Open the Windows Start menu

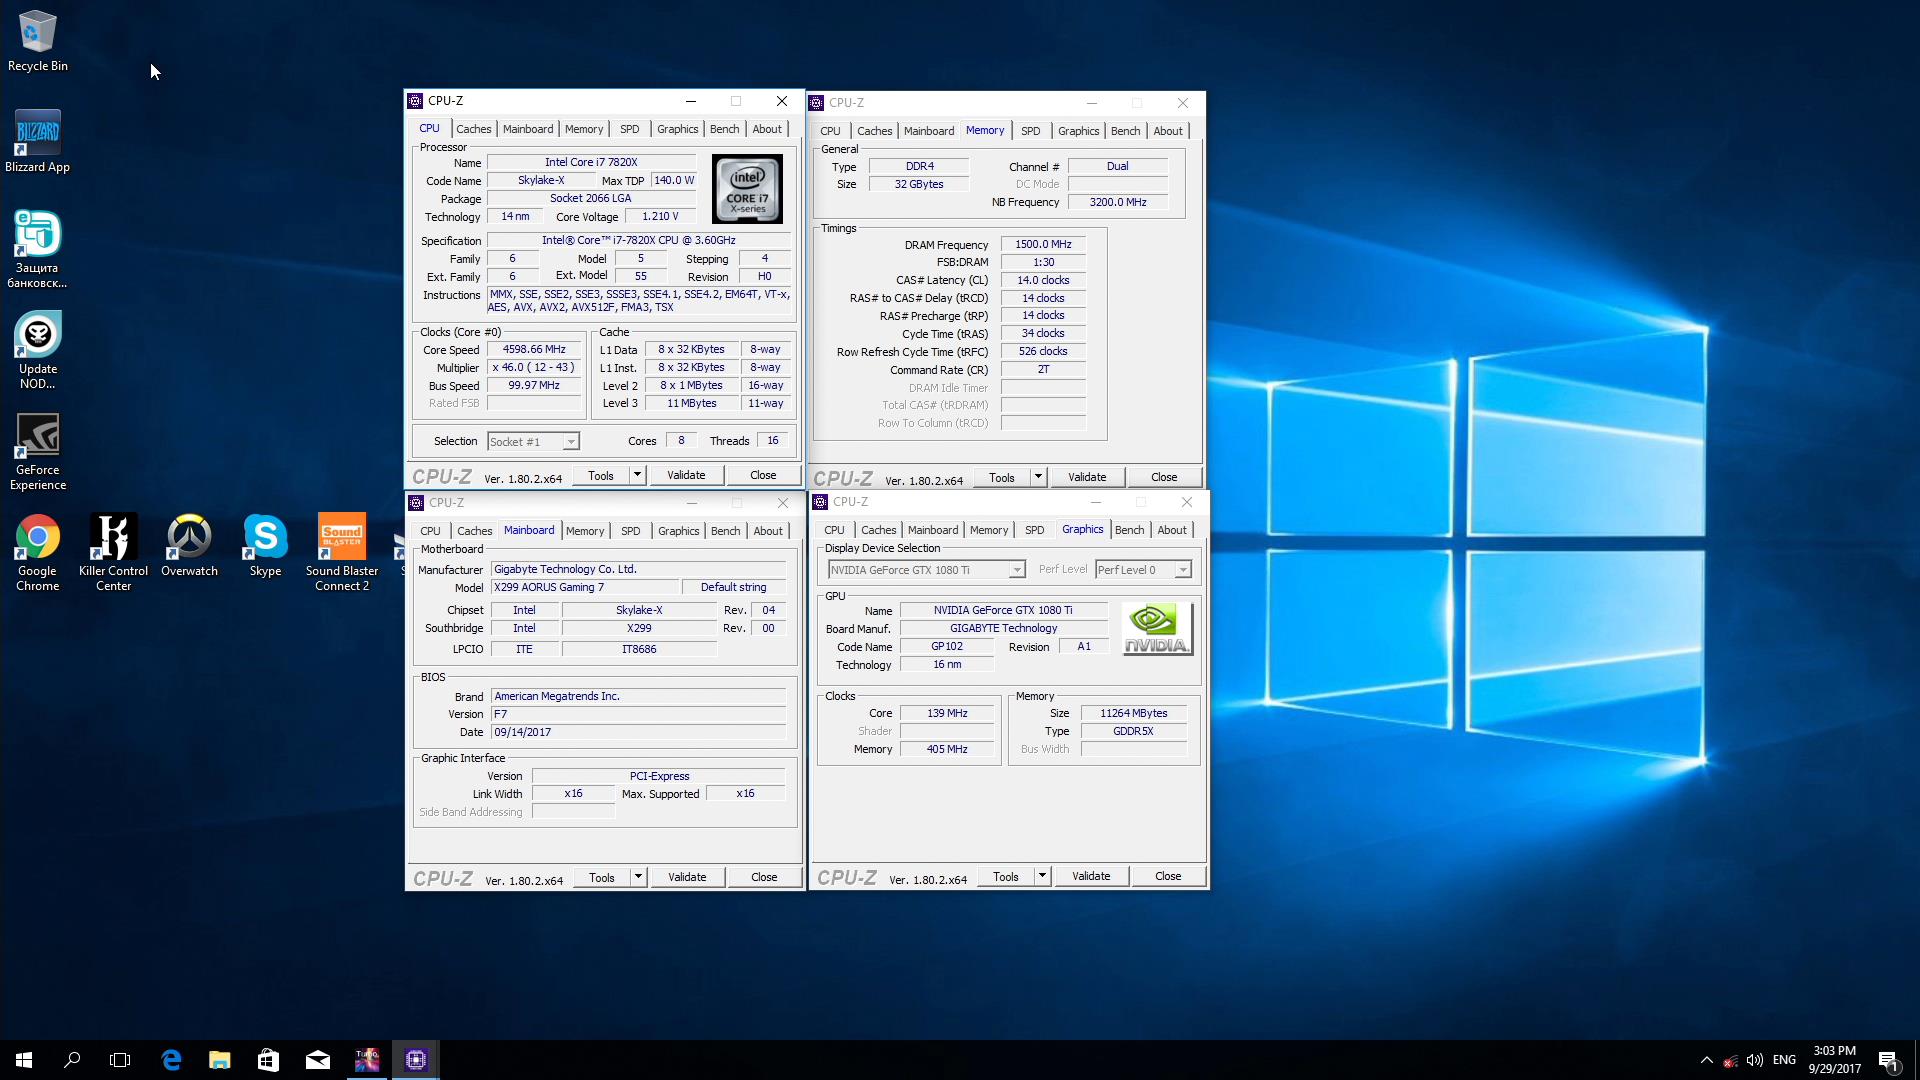click(24, 1060)
